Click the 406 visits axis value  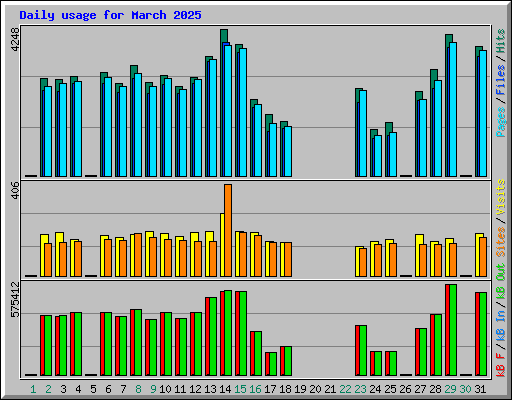[x=15, y=190]
